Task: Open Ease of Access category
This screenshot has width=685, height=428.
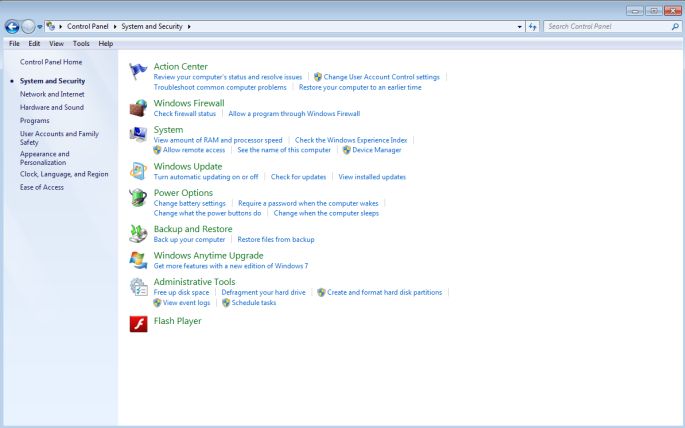Action: (x=42, y=187)
